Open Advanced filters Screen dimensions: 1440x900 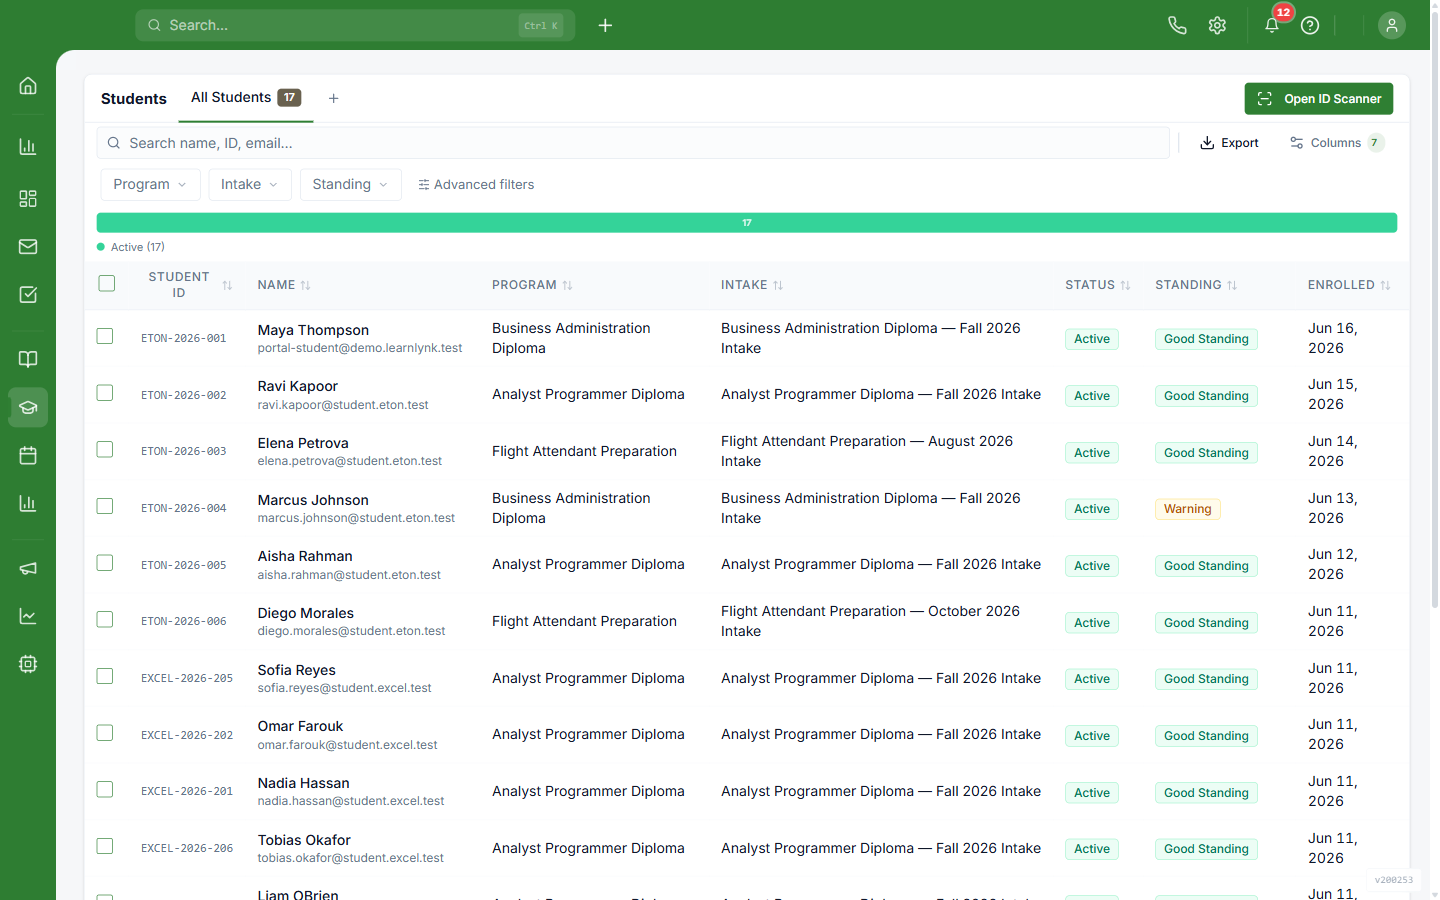click(x=476, y=184)
